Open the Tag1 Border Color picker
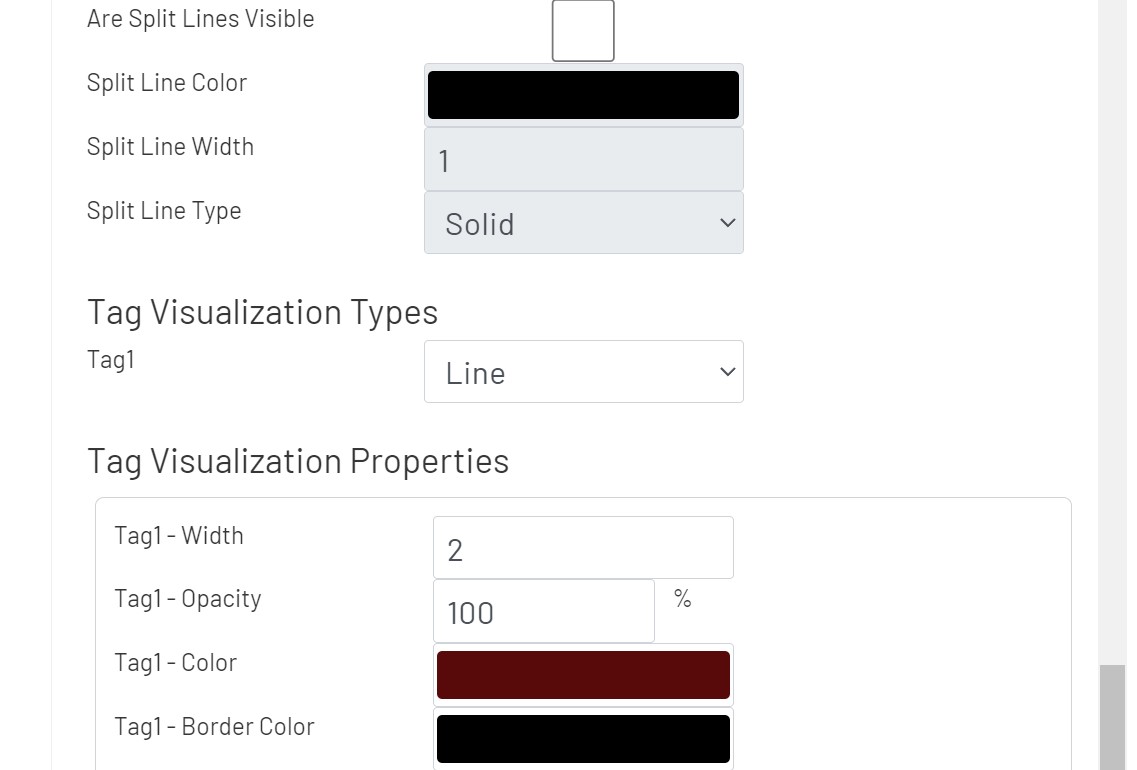 pos(583,738)
